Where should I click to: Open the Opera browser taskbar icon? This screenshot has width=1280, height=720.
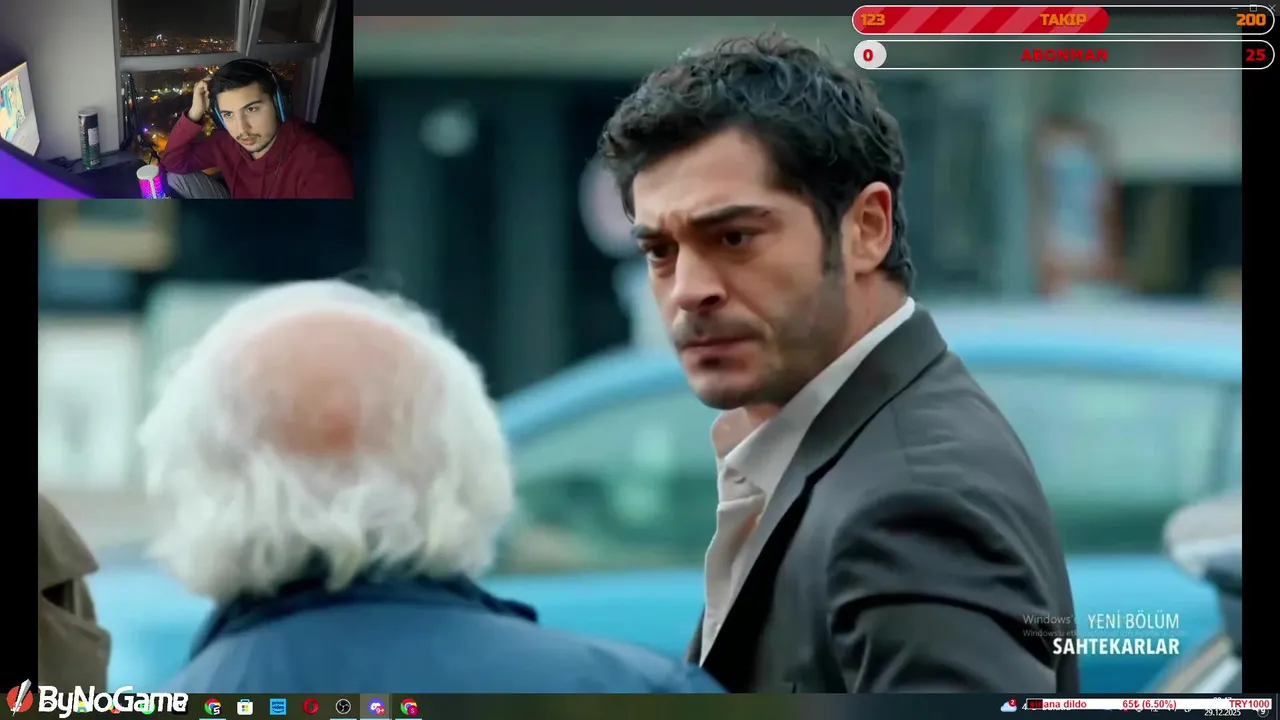[311, 707]
